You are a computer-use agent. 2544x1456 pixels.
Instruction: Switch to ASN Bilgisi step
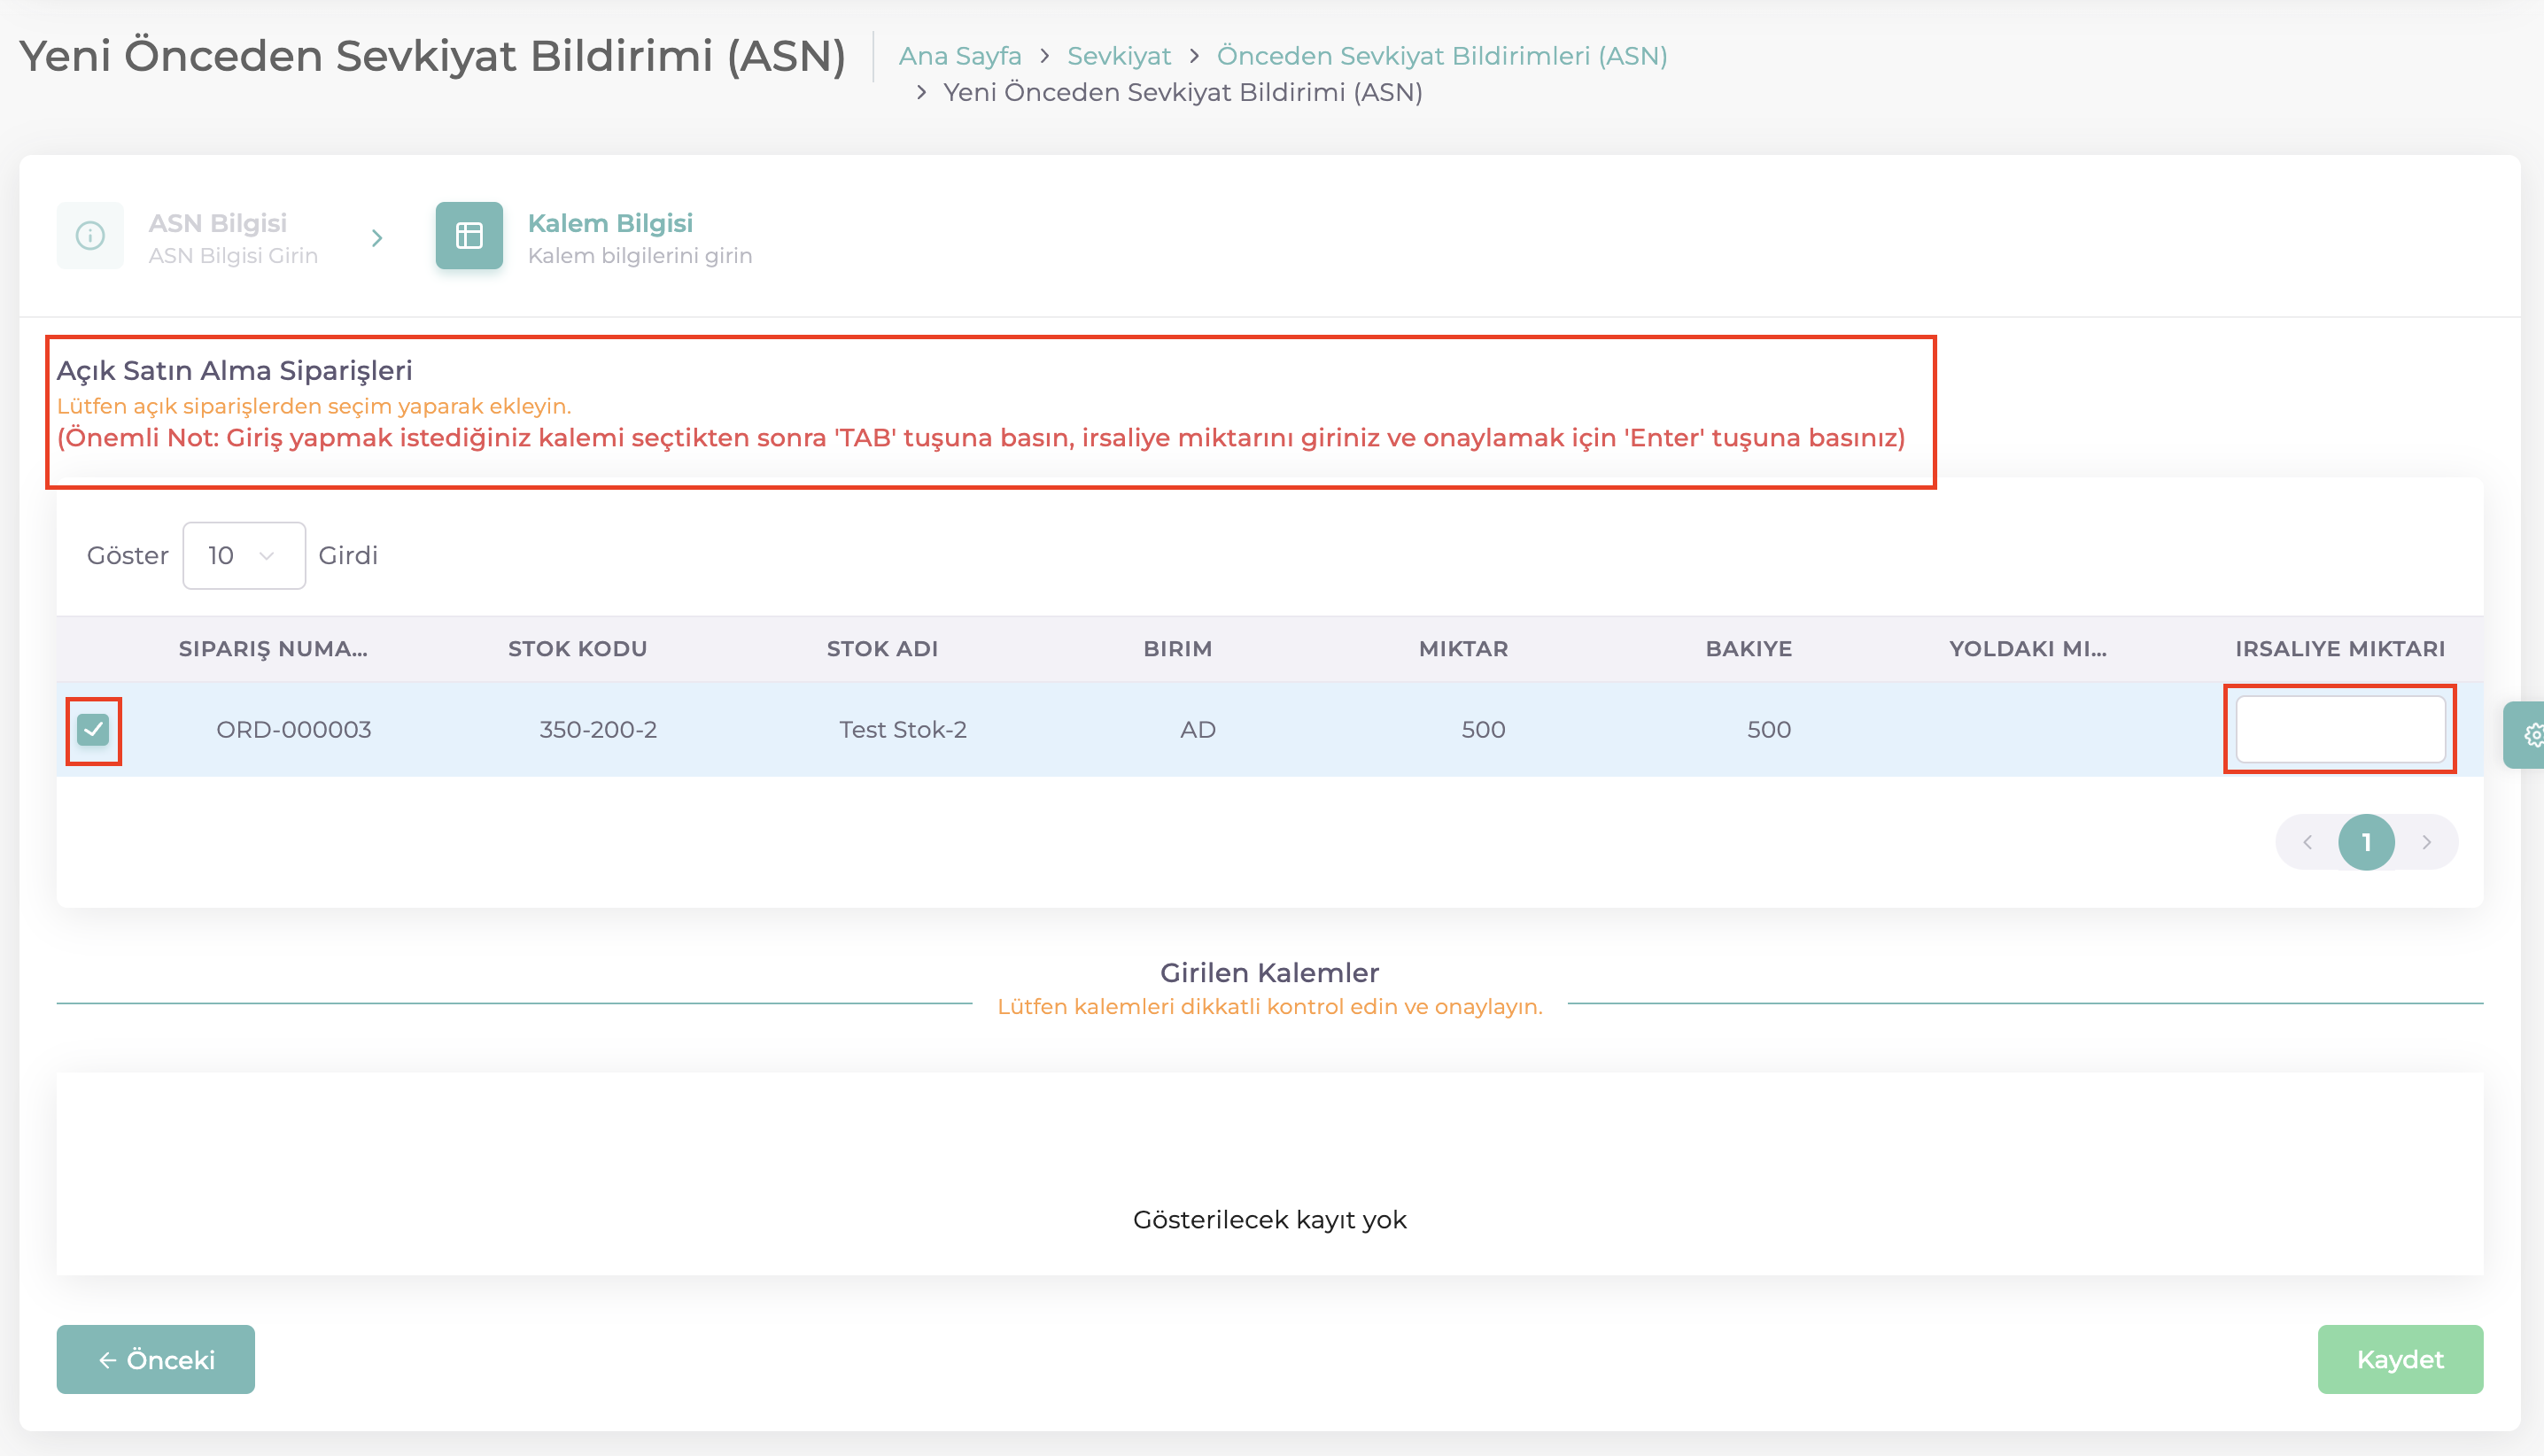click(218, 224)
